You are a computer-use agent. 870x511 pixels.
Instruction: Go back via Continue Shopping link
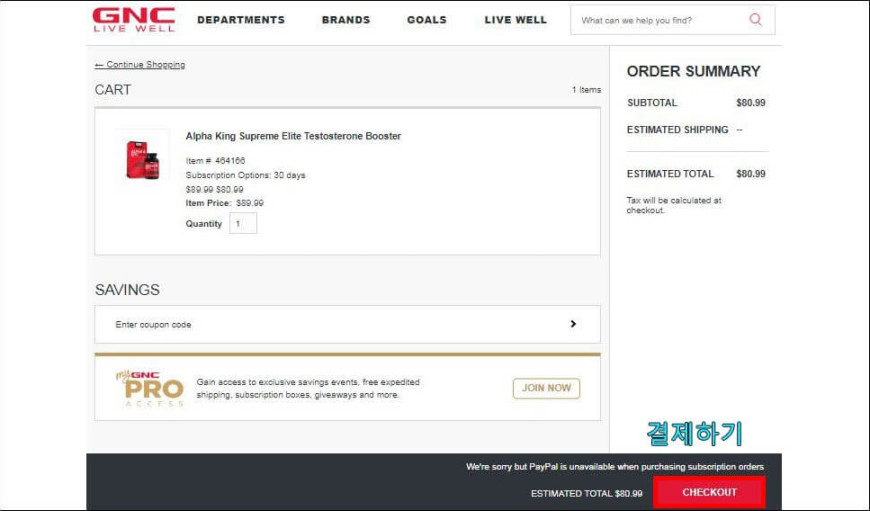point(140,64)
